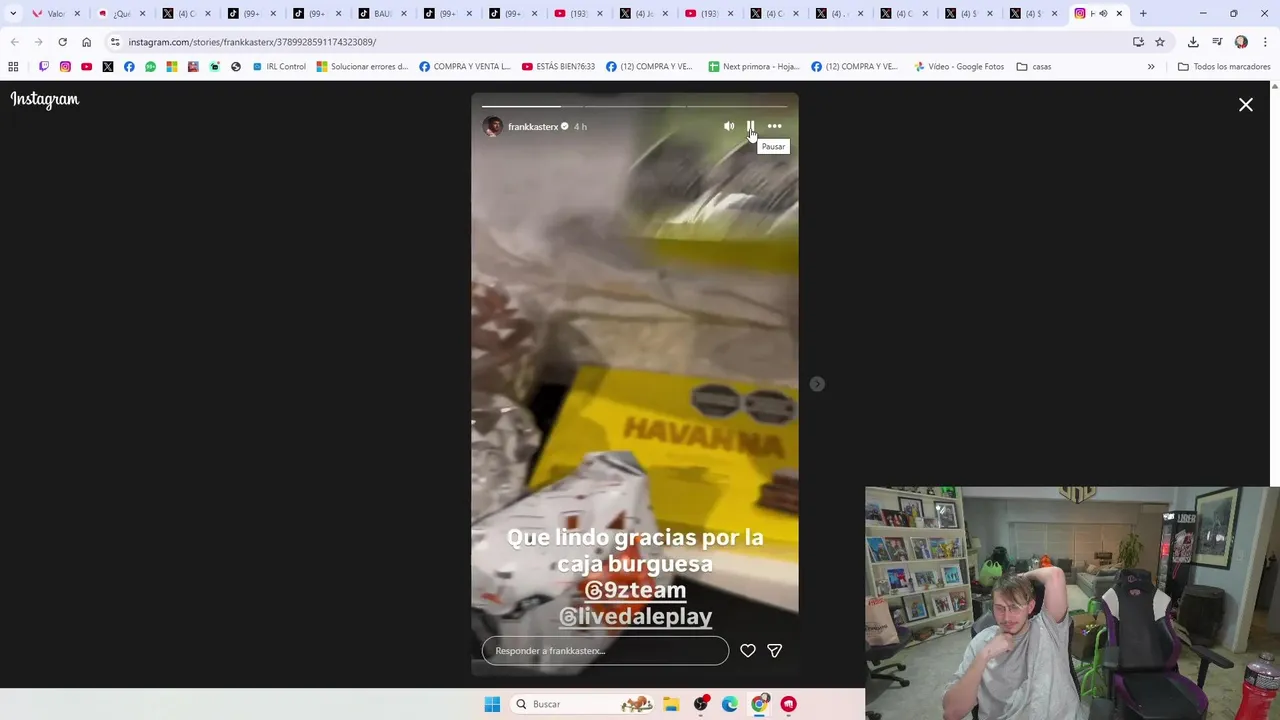
Task: Open the X bookmark icon
Action: click(x=108, y=67)
